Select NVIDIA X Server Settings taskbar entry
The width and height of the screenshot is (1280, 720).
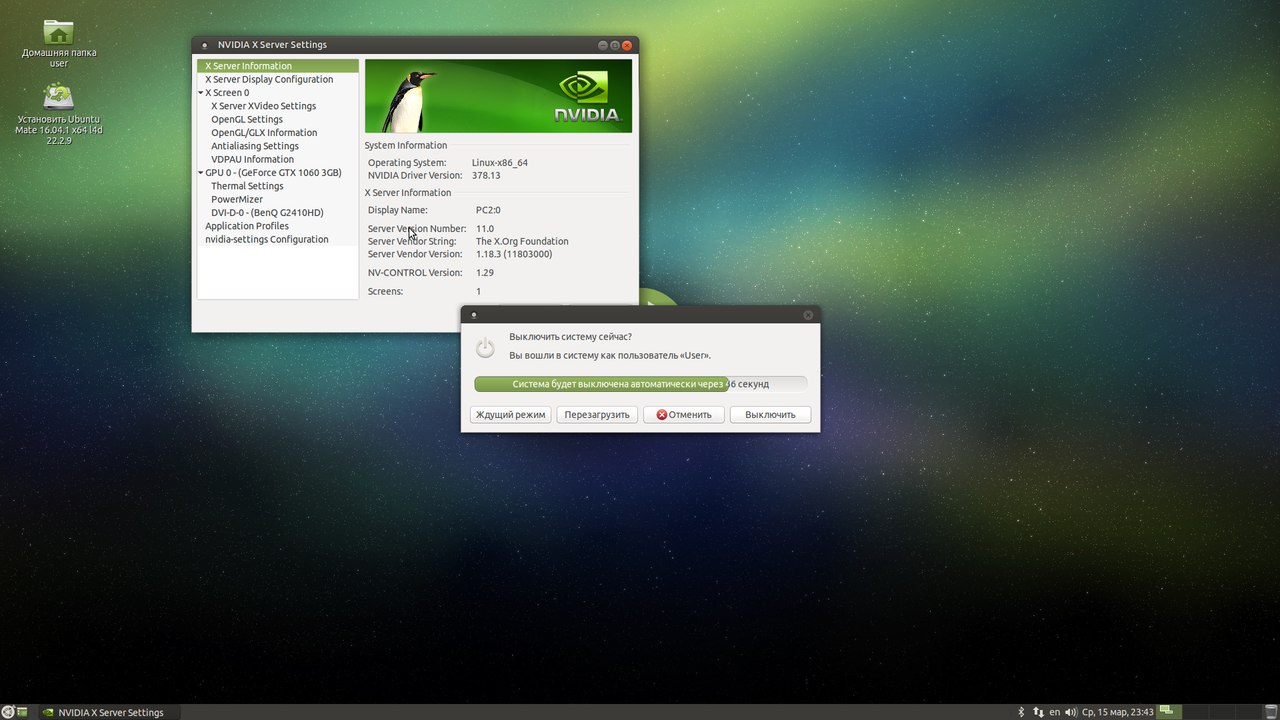110,712
